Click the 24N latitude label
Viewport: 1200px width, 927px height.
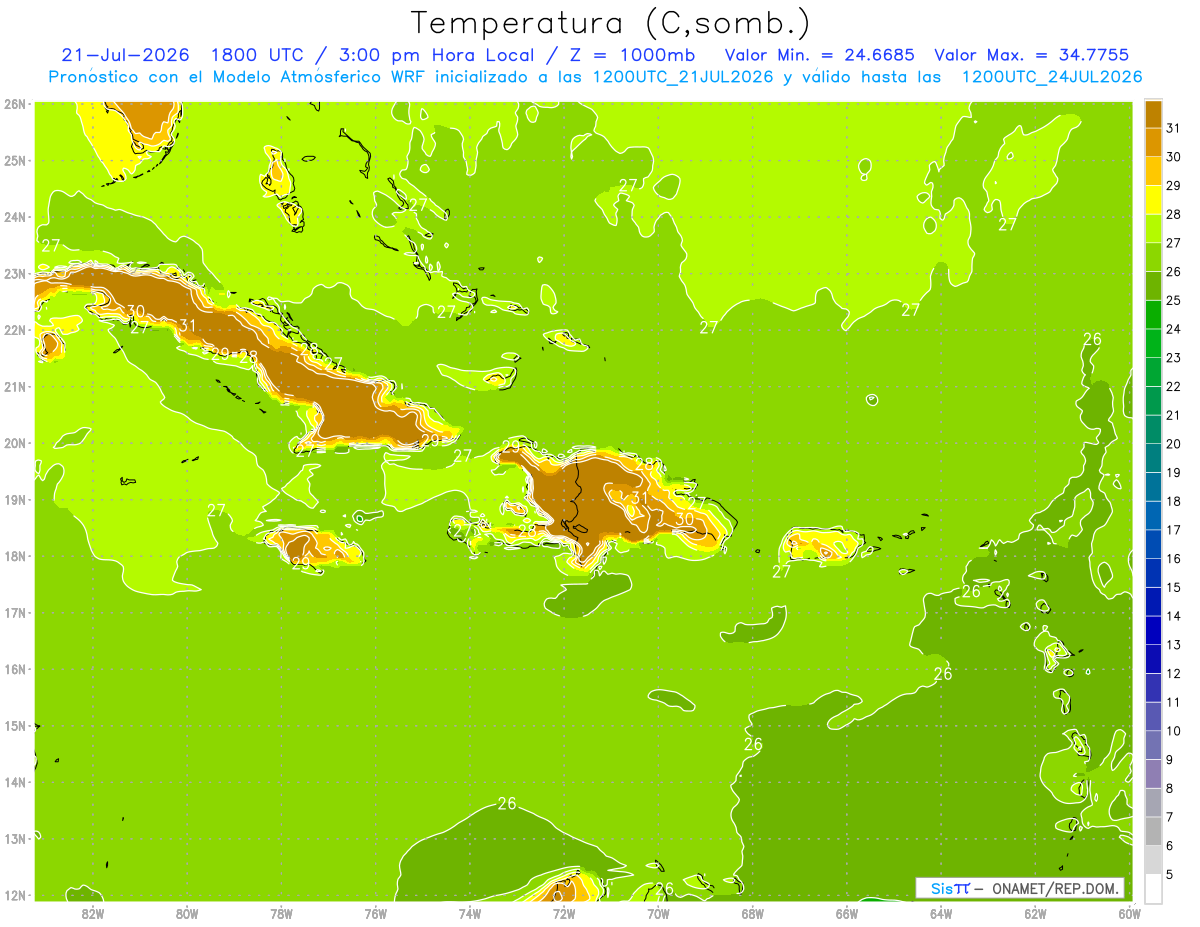point(14,217)
